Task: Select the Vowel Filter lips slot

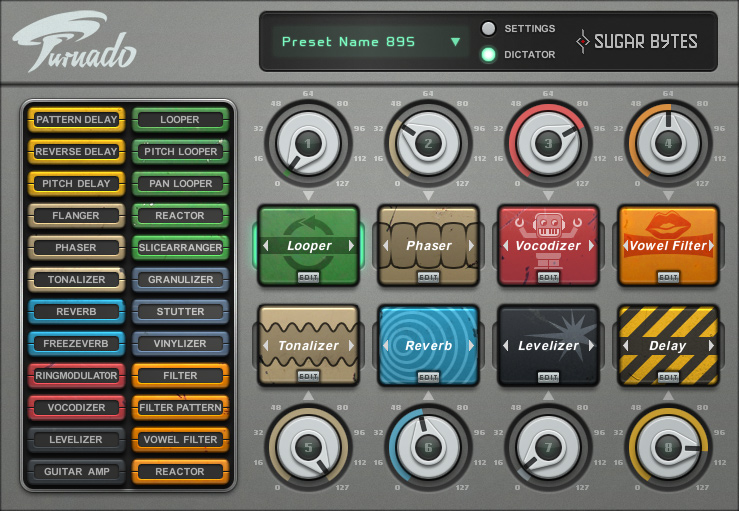Action: click(x=668, y=245)
